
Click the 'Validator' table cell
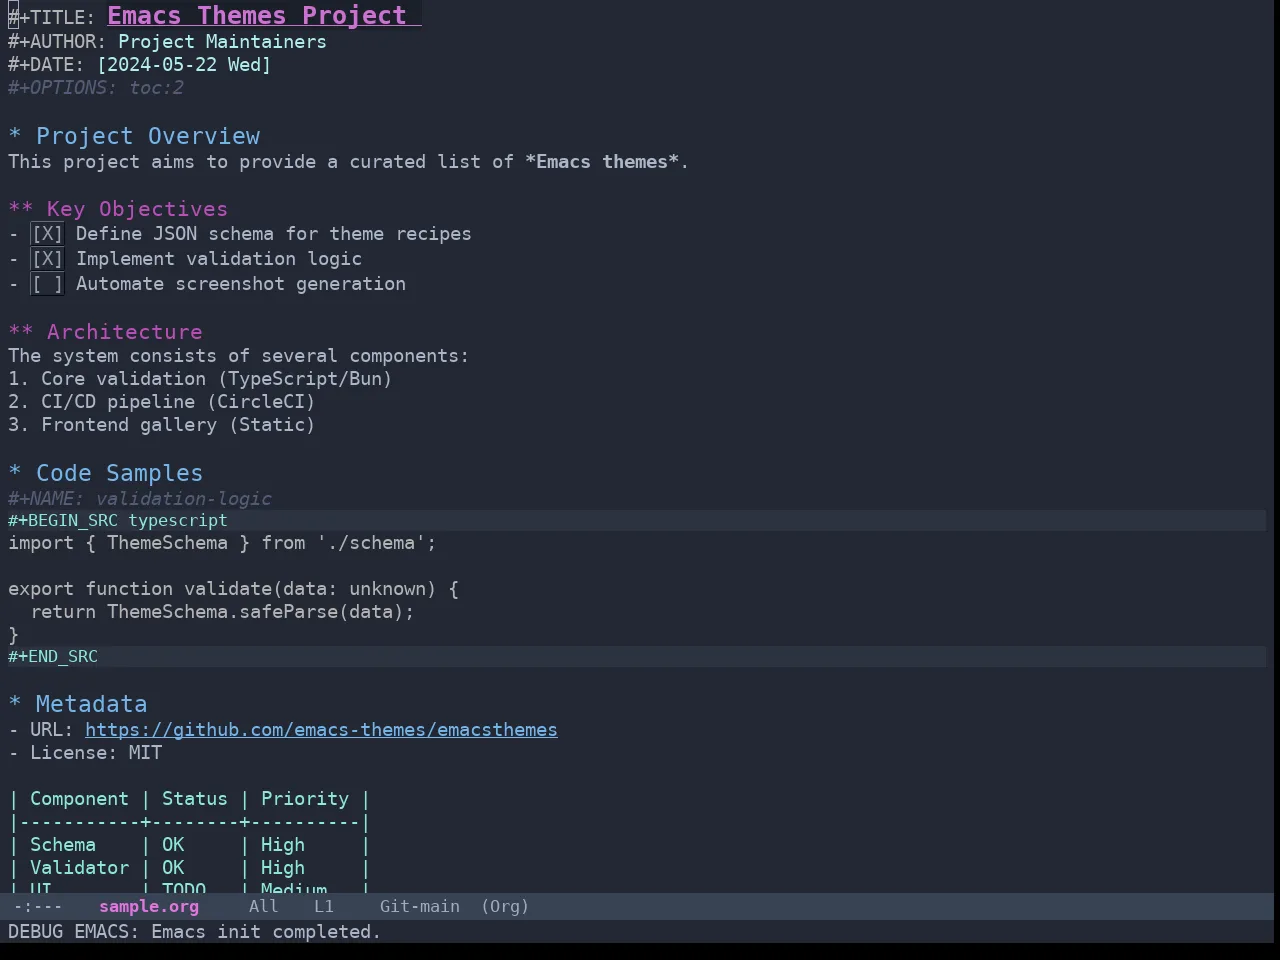click(79, 868)
